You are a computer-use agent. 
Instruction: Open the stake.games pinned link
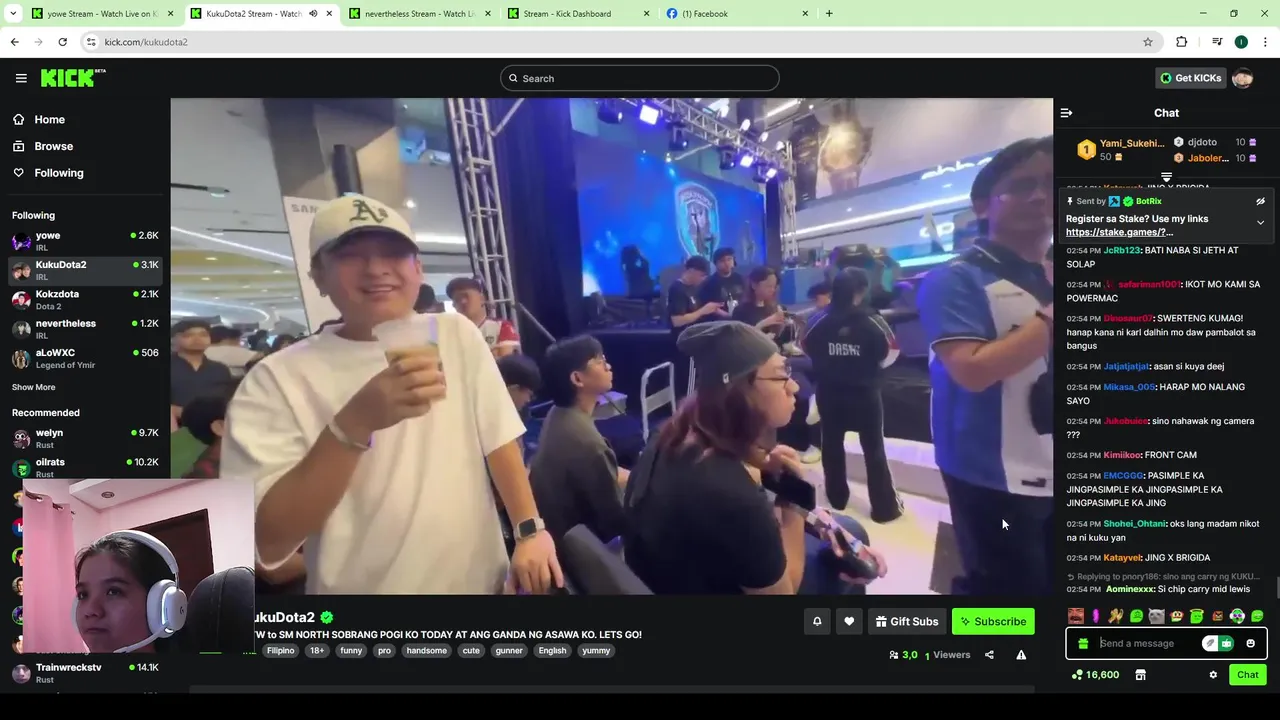click(x=1119, y=232)
